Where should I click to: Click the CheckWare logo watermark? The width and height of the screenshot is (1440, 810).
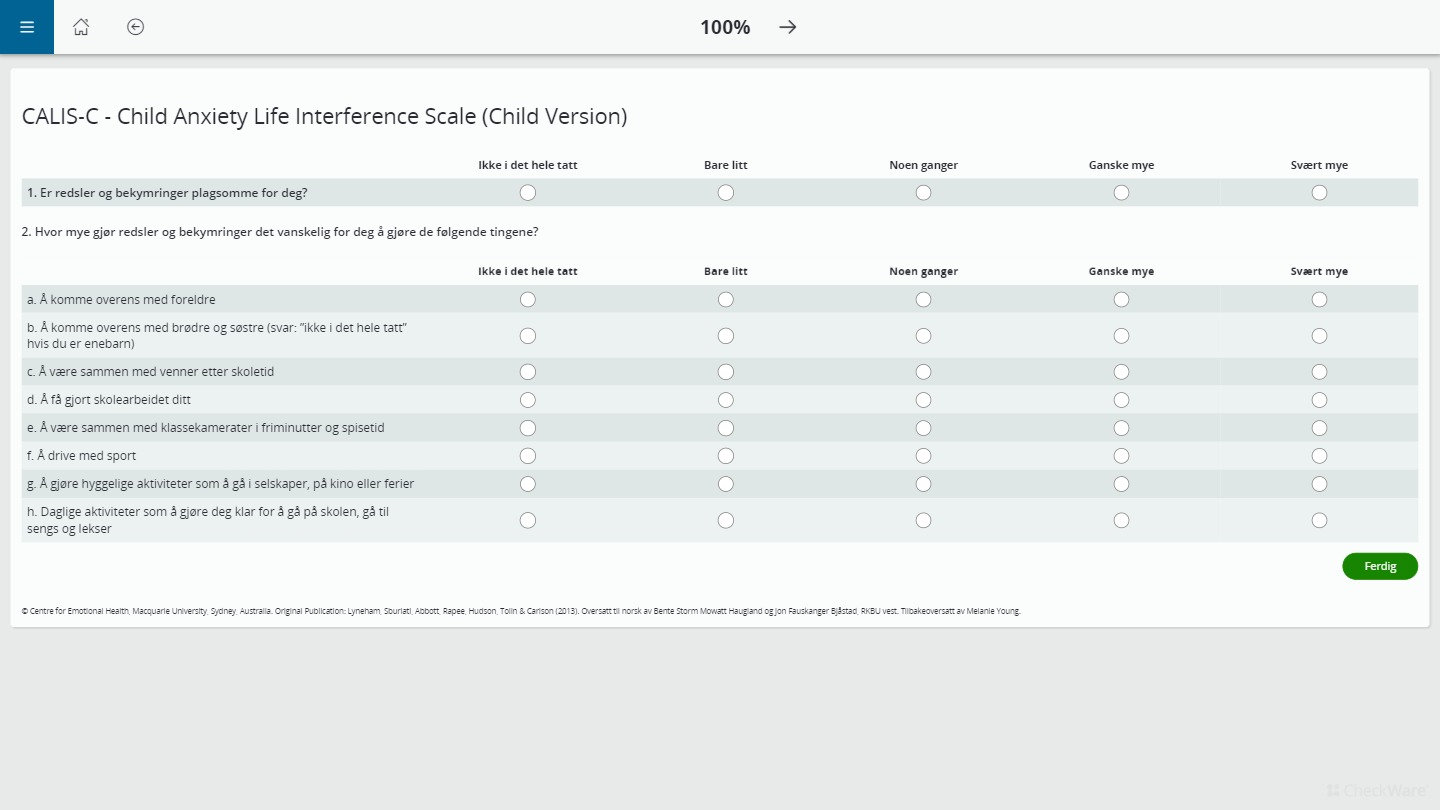tap(1376, 790)
